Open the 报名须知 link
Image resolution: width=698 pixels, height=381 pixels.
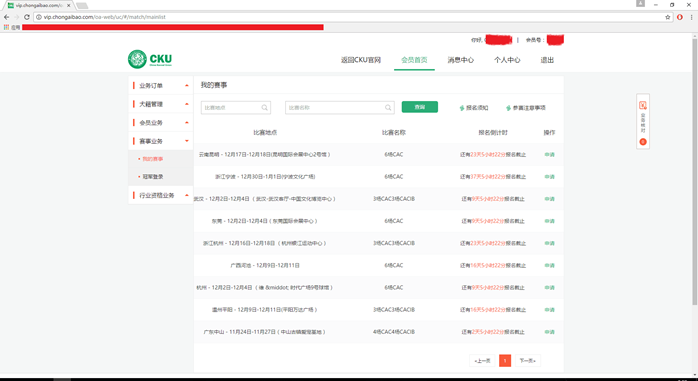[x=474, y=108]
